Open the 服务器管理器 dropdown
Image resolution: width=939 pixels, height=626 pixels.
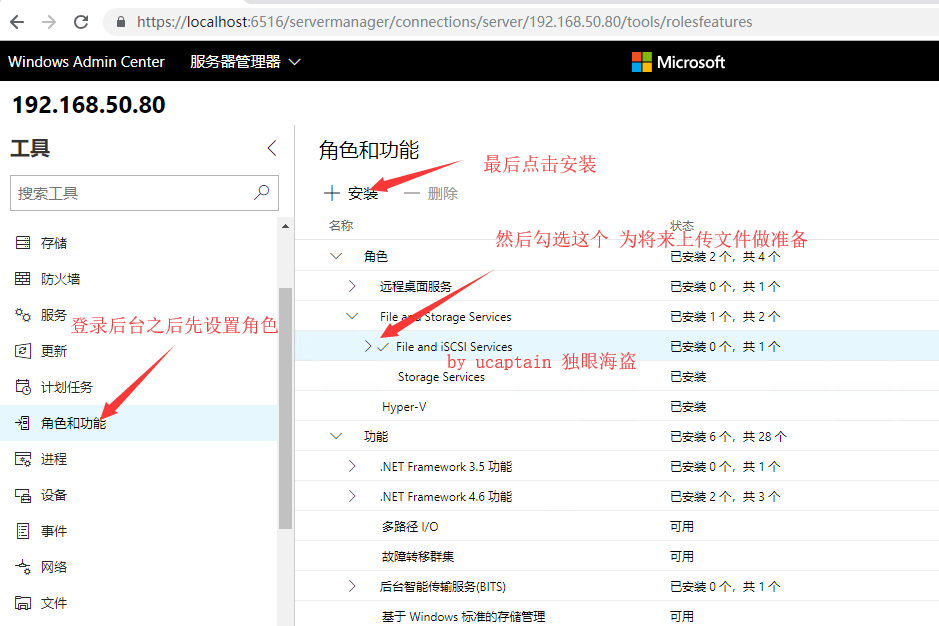(245, 62)
